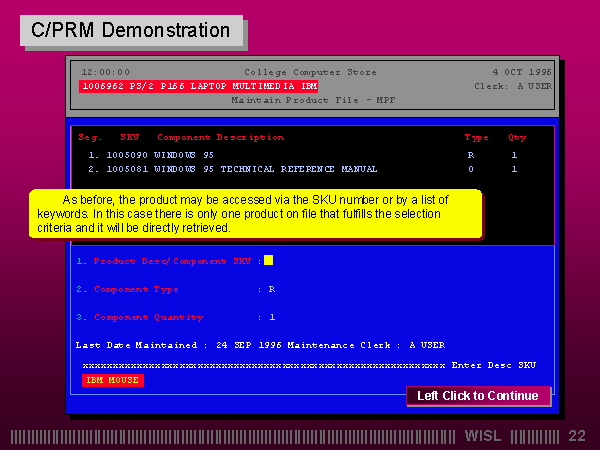This screenshot has width=600, height=450.
Task: Click the yellow explanatory note box
Action: [x=256, y=214]
